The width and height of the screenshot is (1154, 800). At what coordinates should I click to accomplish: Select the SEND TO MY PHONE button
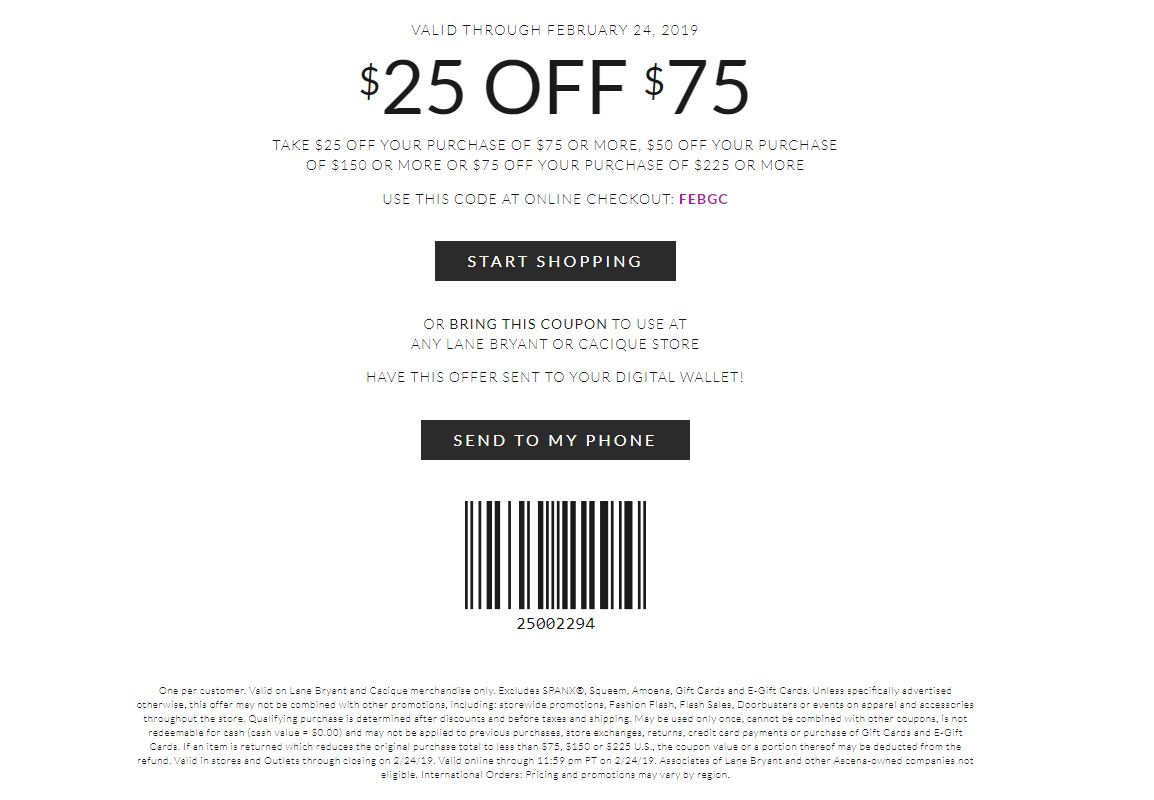point(555,440)
